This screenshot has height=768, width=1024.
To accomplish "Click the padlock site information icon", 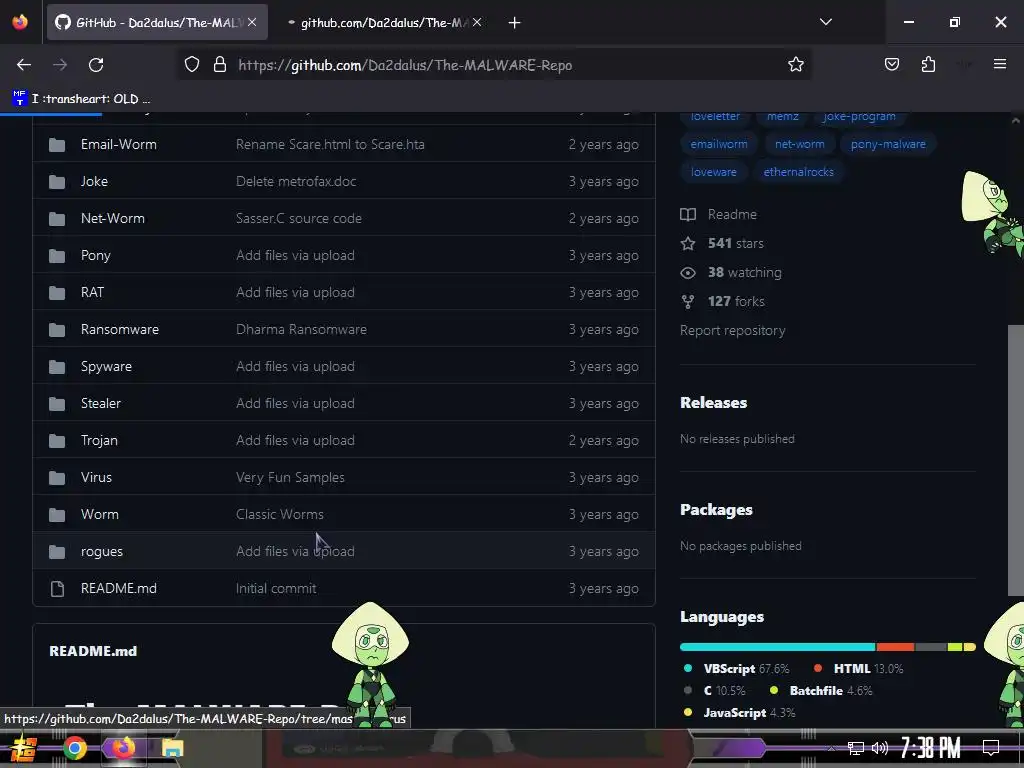I will point(220,65).
